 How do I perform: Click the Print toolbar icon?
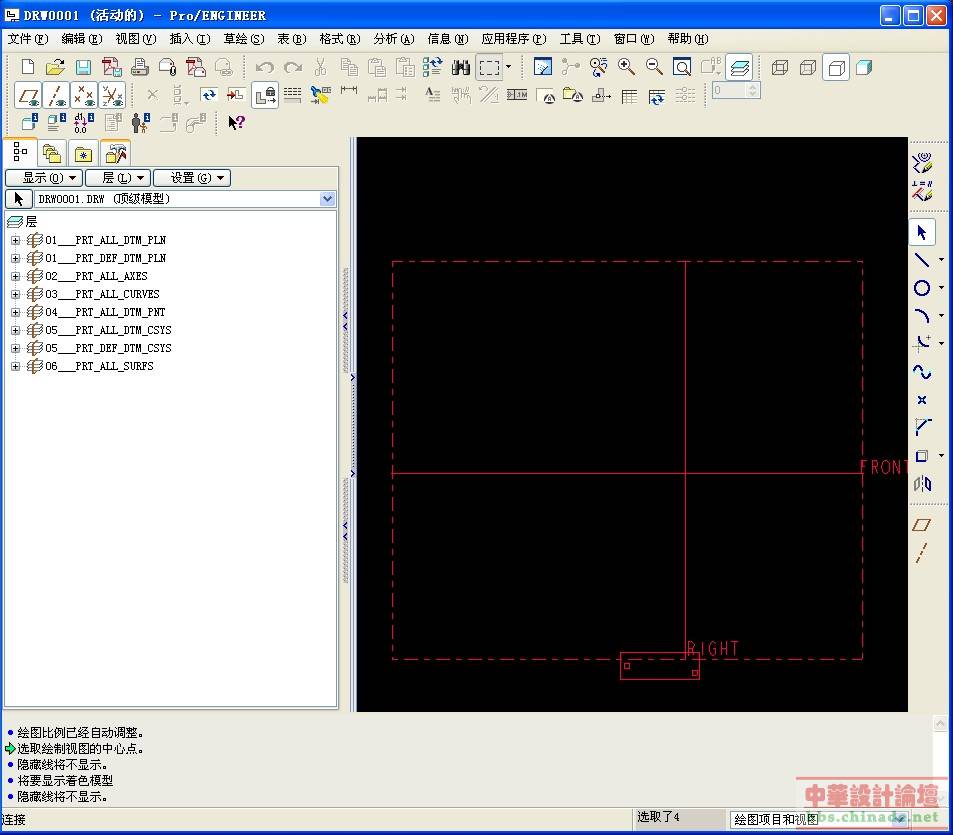coord(140,67)
